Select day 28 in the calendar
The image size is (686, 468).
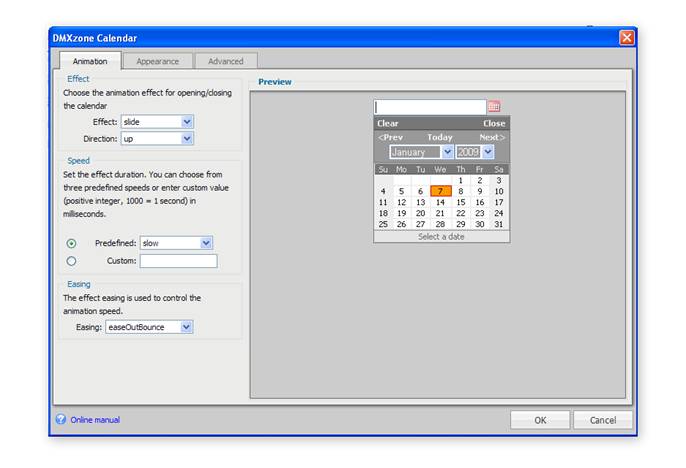coord(440,224)
